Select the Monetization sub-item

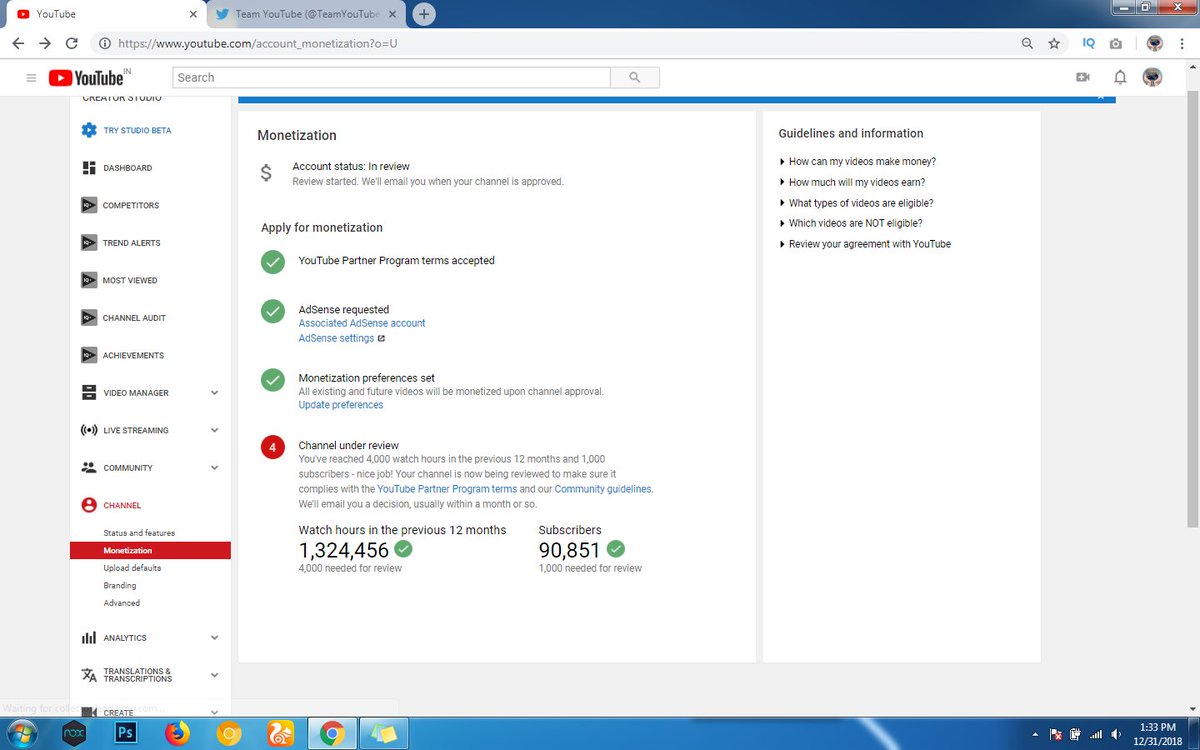coord(150,551)
